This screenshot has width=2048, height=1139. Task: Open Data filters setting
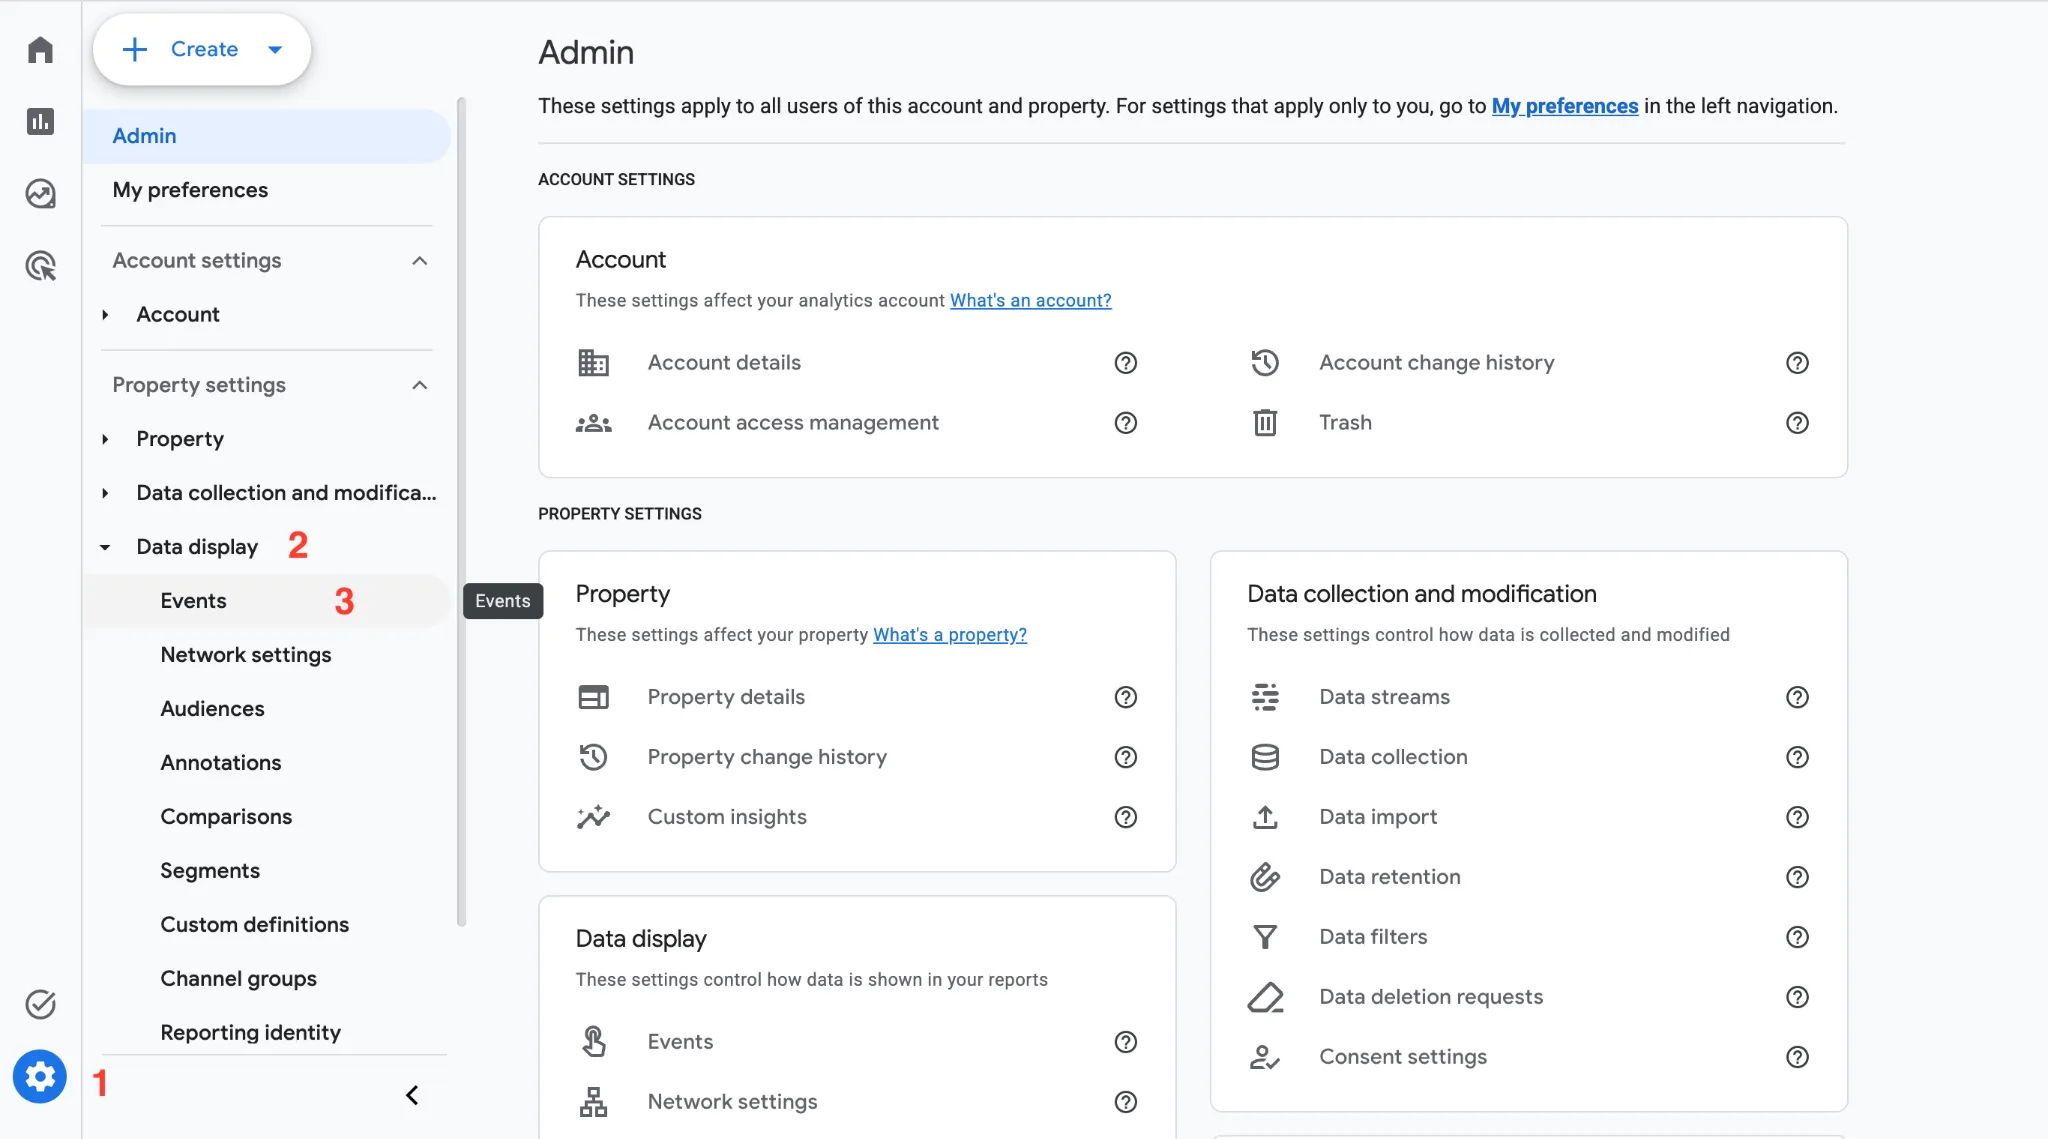coord(1373,937)
